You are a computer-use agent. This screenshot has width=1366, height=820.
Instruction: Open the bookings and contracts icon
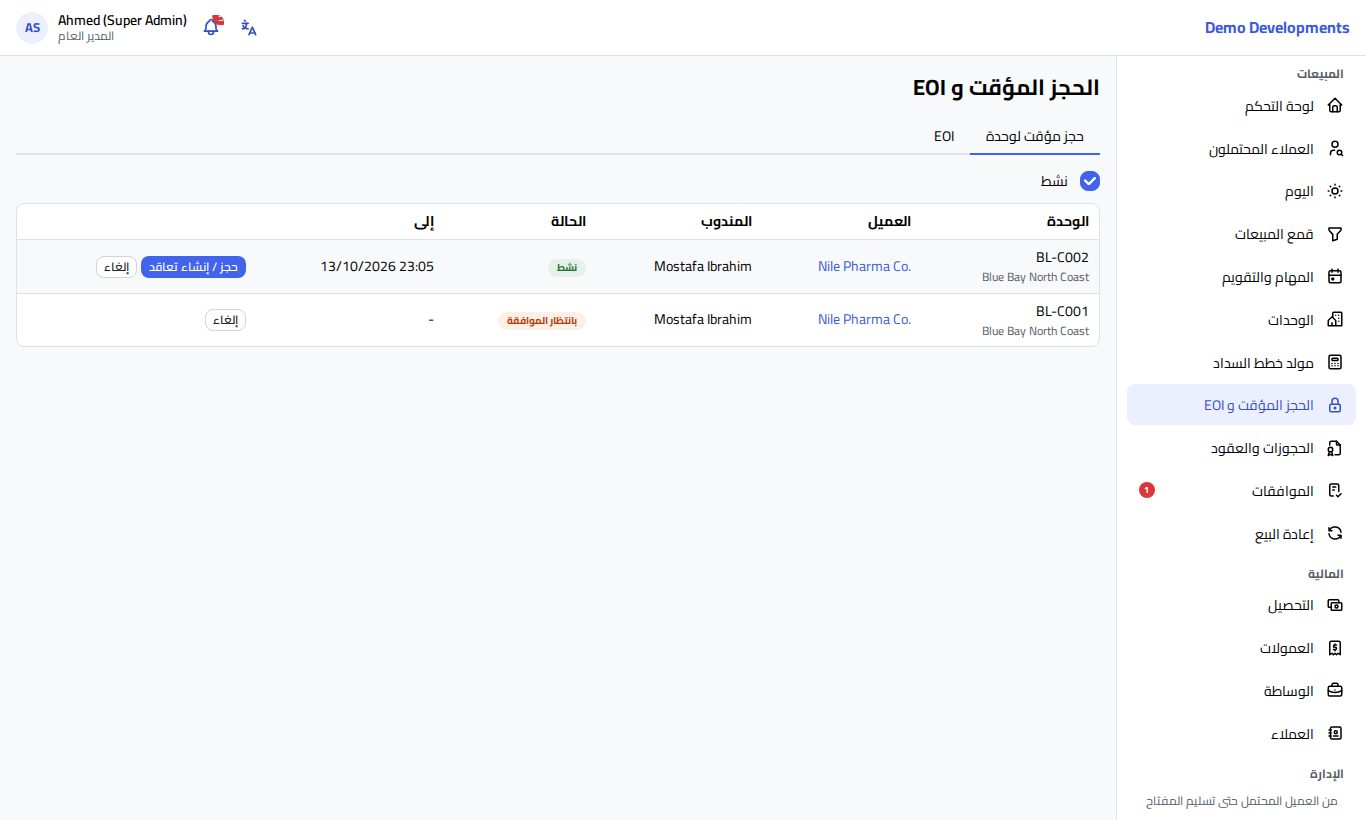pos(1334,448)
